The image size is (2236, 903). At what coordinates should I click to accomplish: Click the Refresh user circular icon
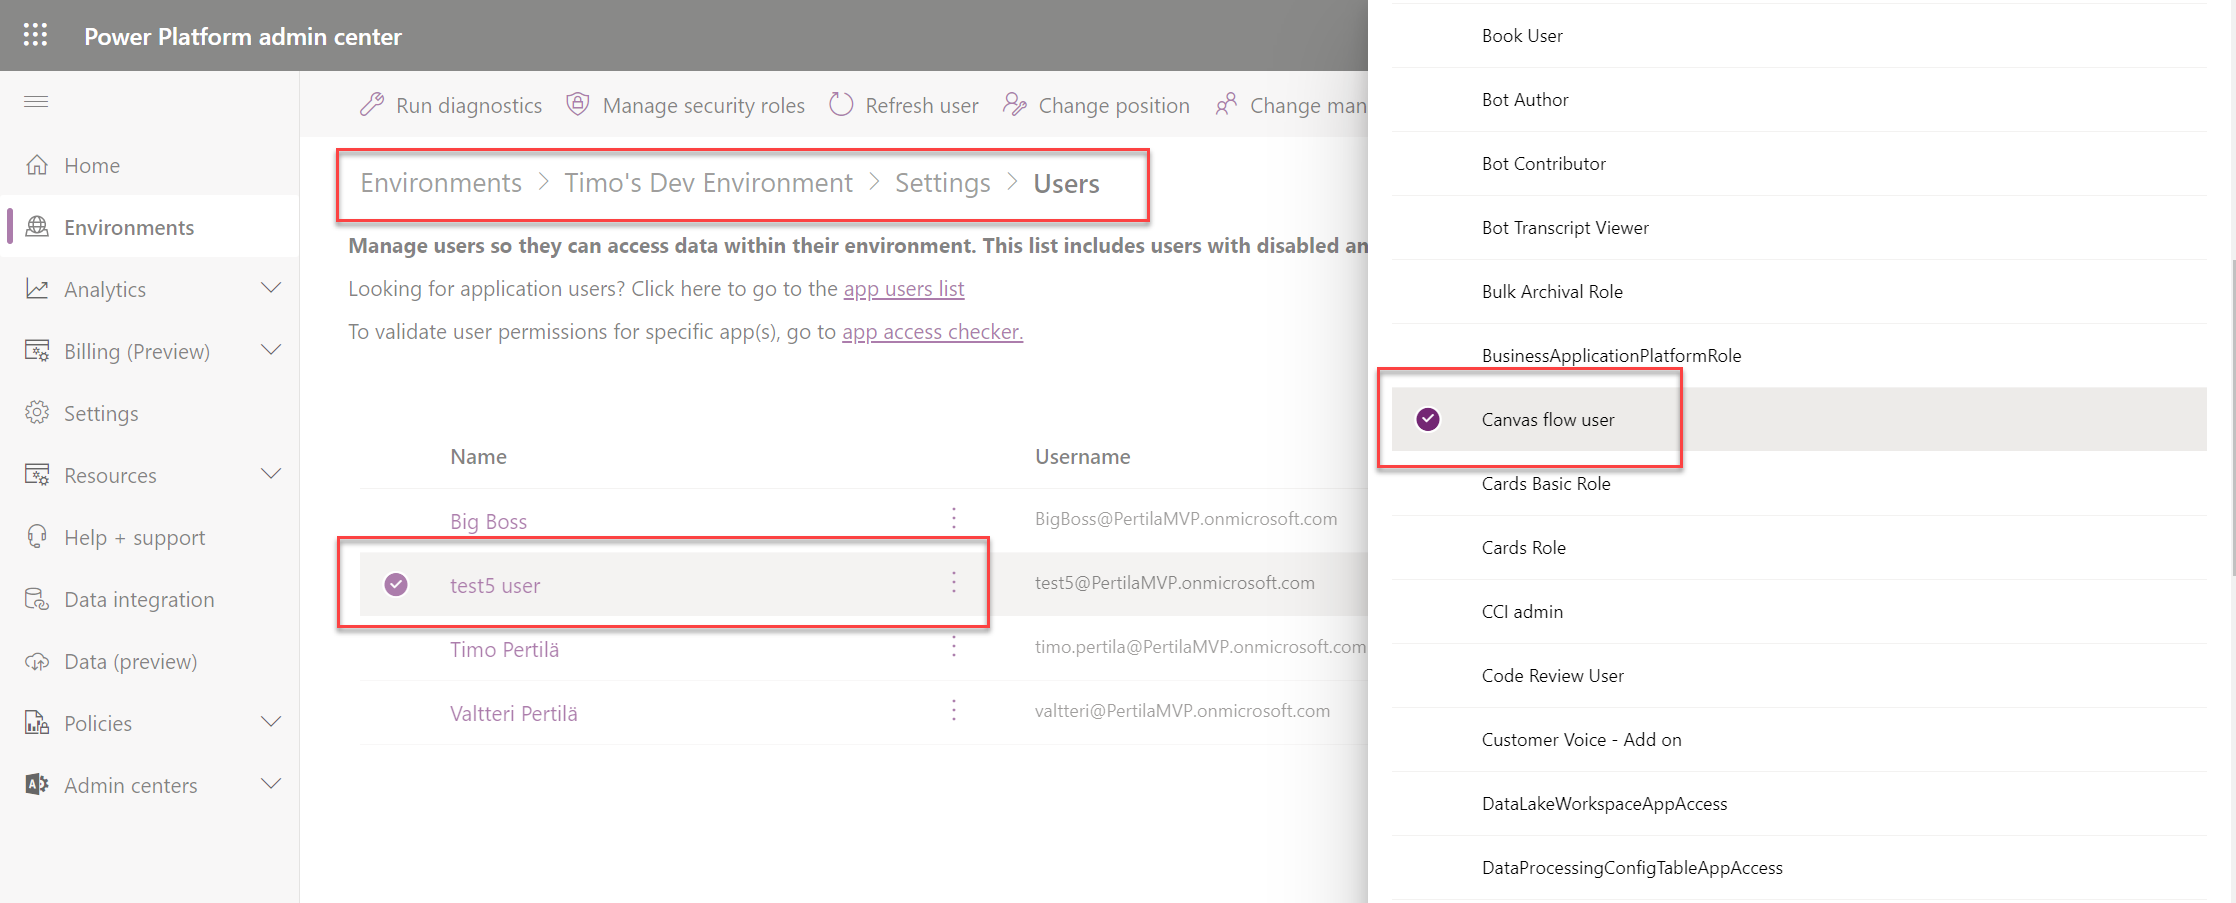(841, 105)
